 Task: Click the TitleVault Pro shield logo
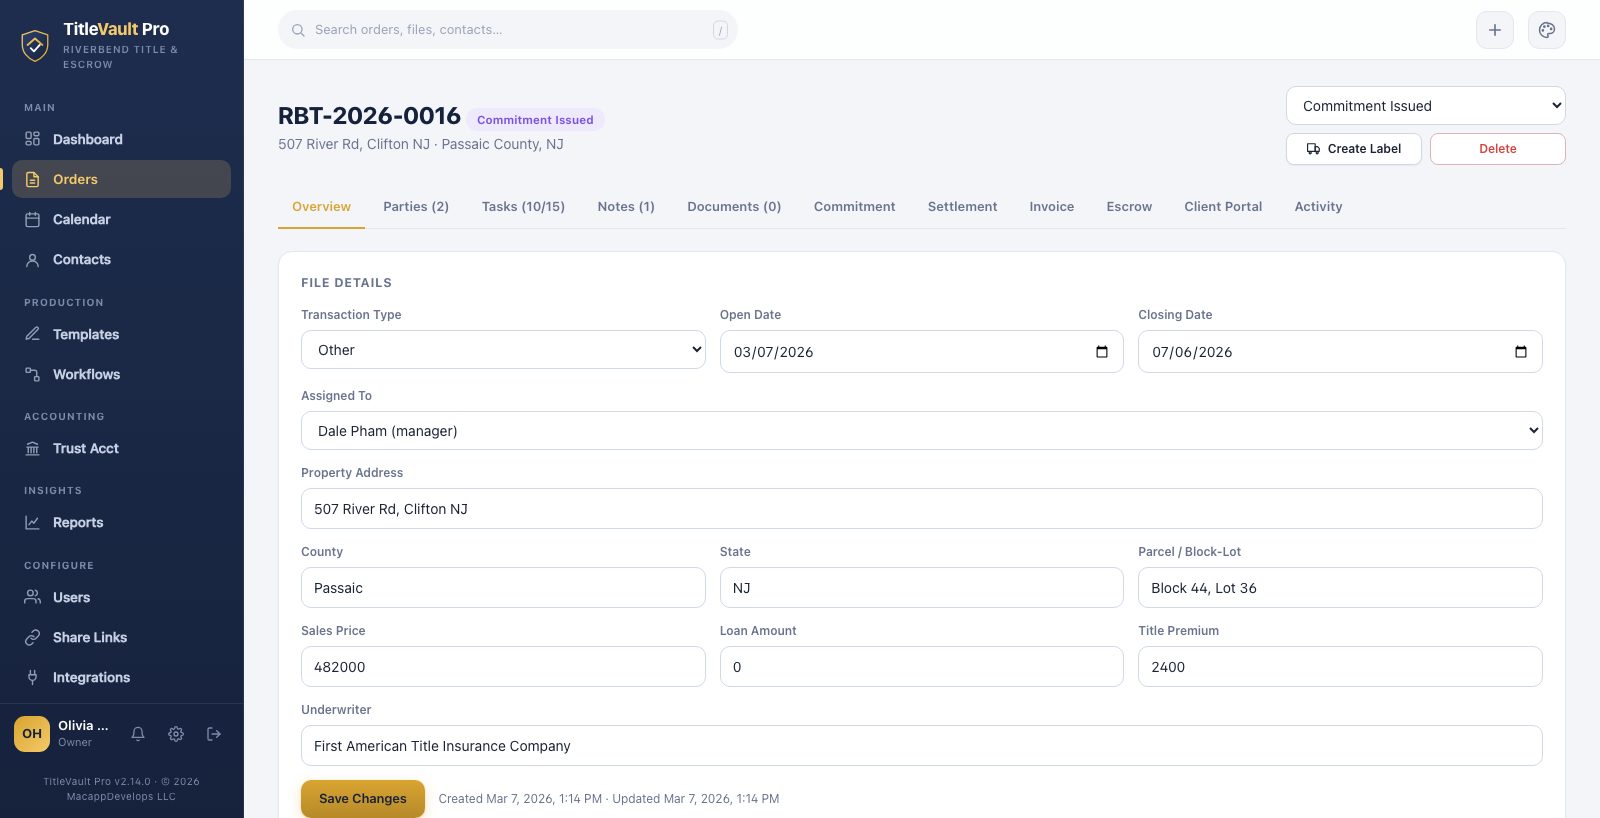coord(35,45)
